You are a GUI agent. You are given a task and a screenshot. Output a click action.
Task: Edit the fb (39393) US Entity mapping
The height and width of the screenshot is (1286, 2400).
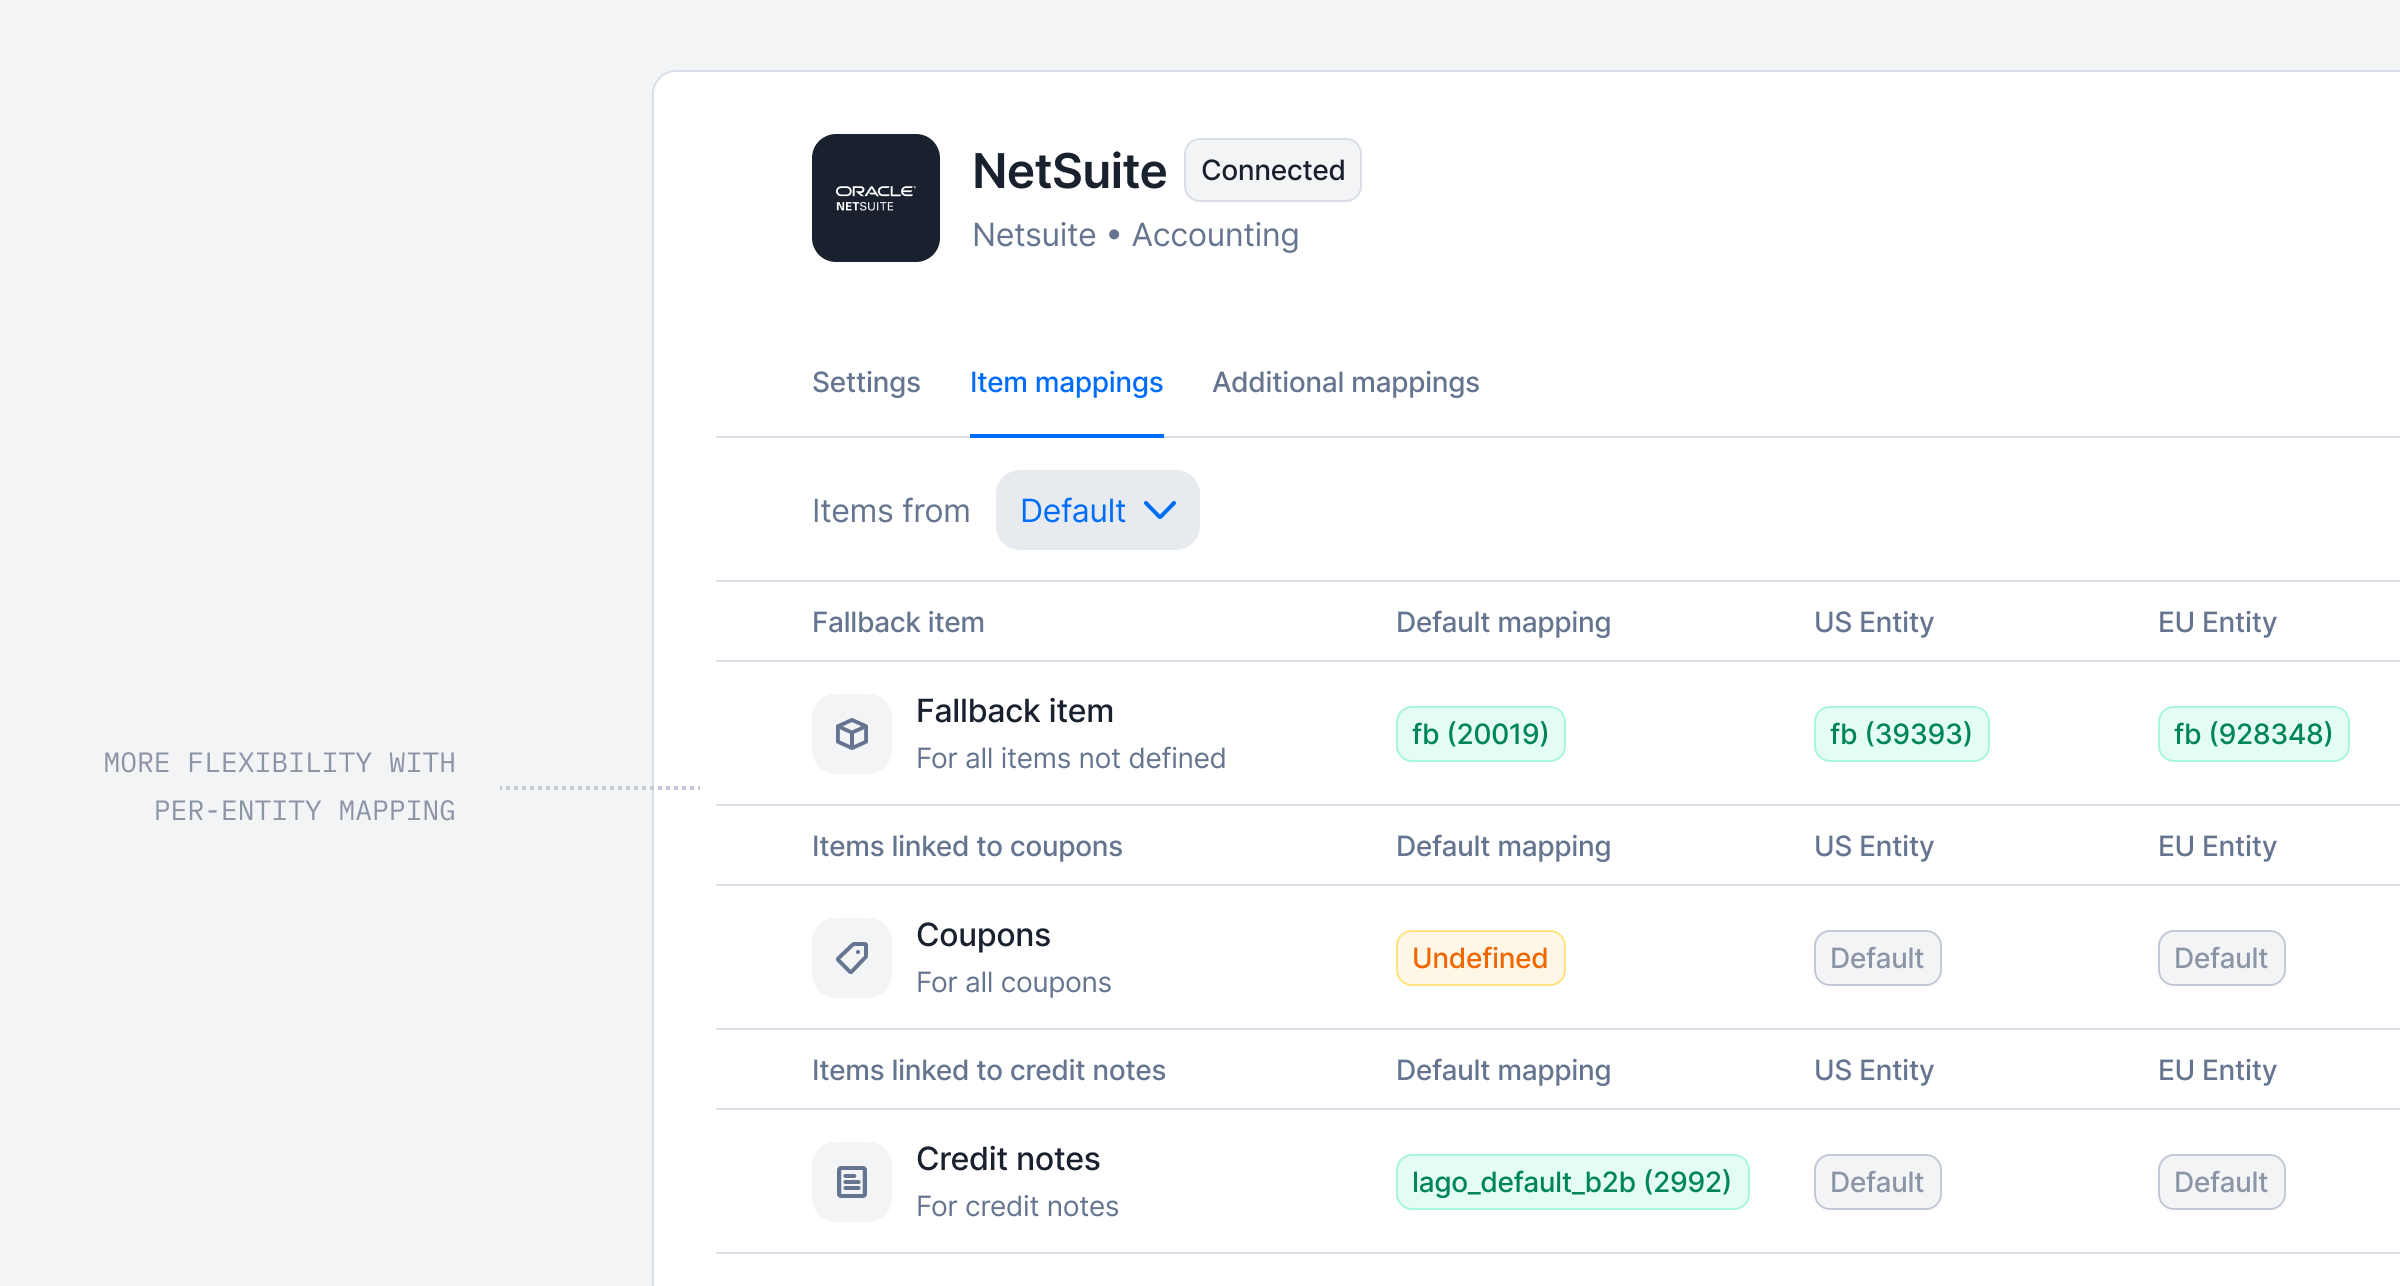(1901, 734)
